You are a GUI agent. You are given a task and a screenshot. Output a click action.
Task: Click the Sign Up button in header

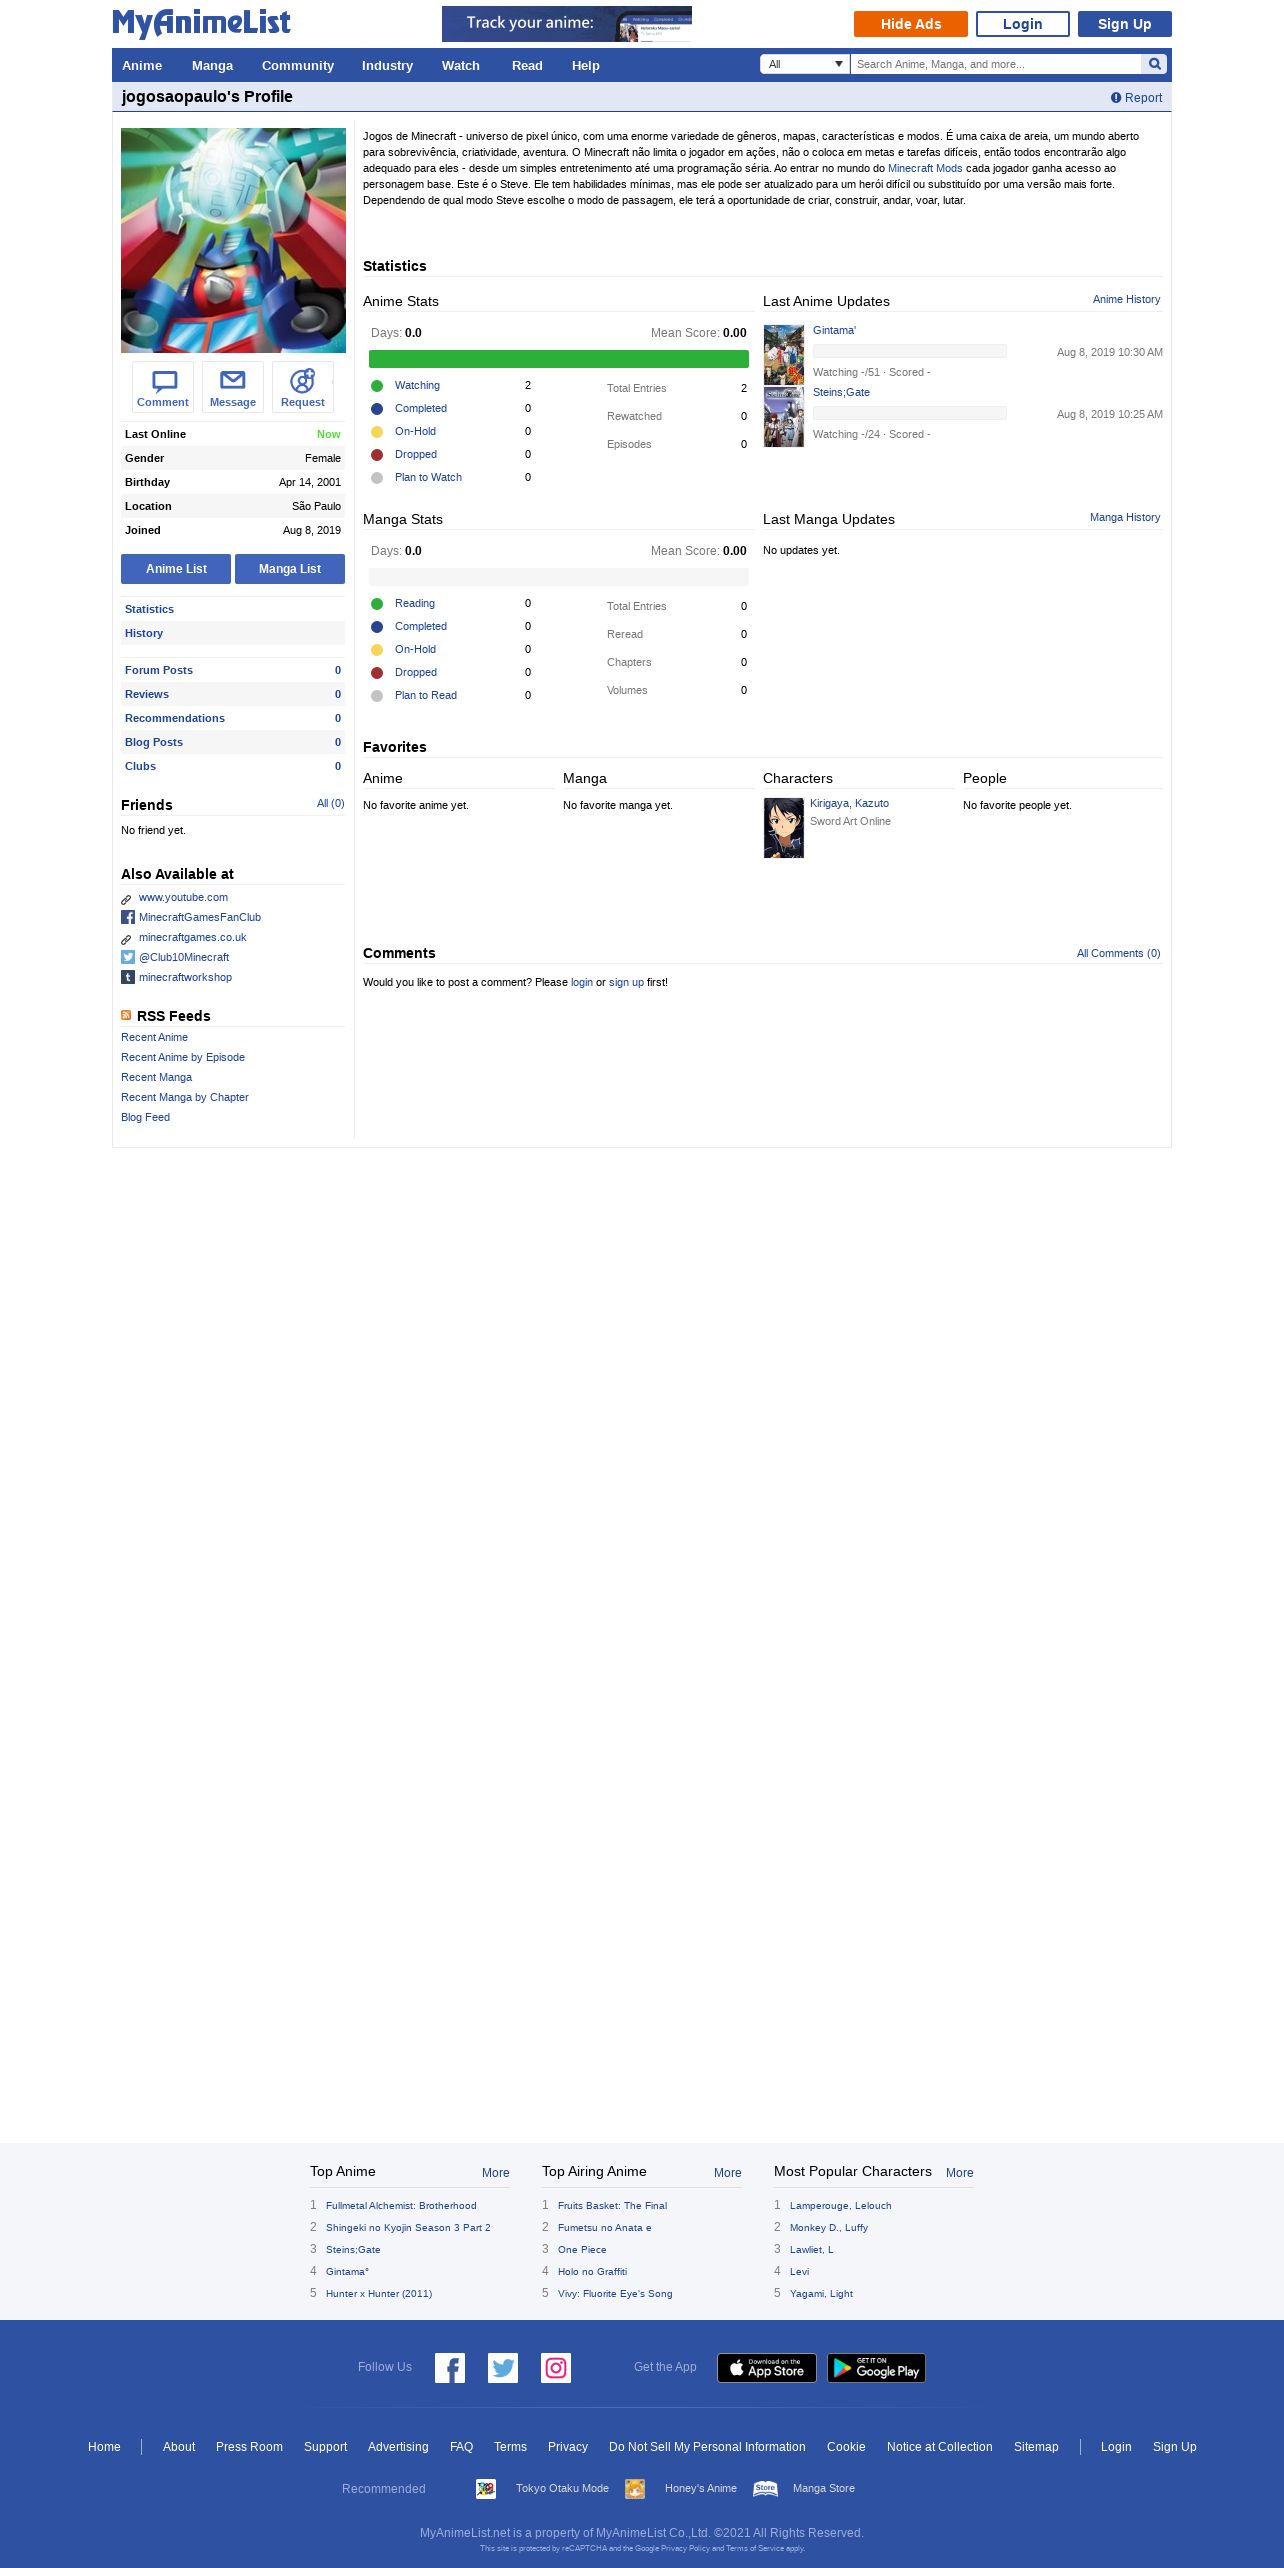pos(1125,24)
